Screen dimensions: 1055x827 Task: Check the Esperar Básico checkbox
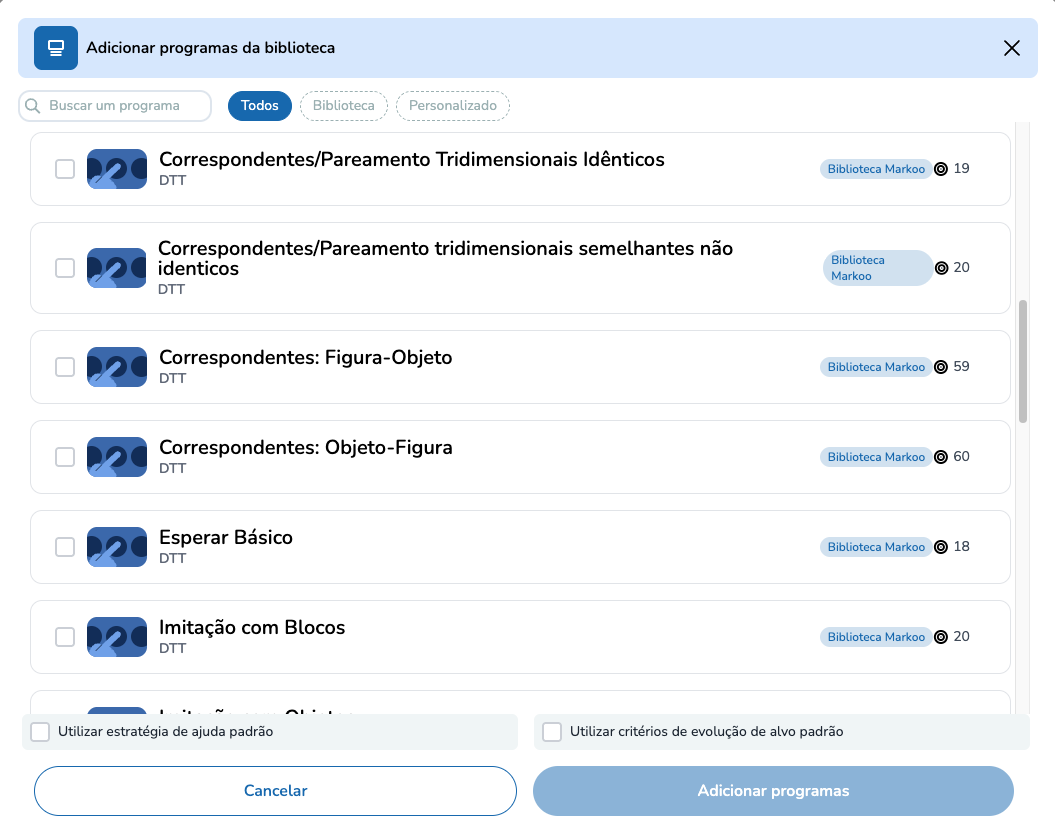pos(65,547)
